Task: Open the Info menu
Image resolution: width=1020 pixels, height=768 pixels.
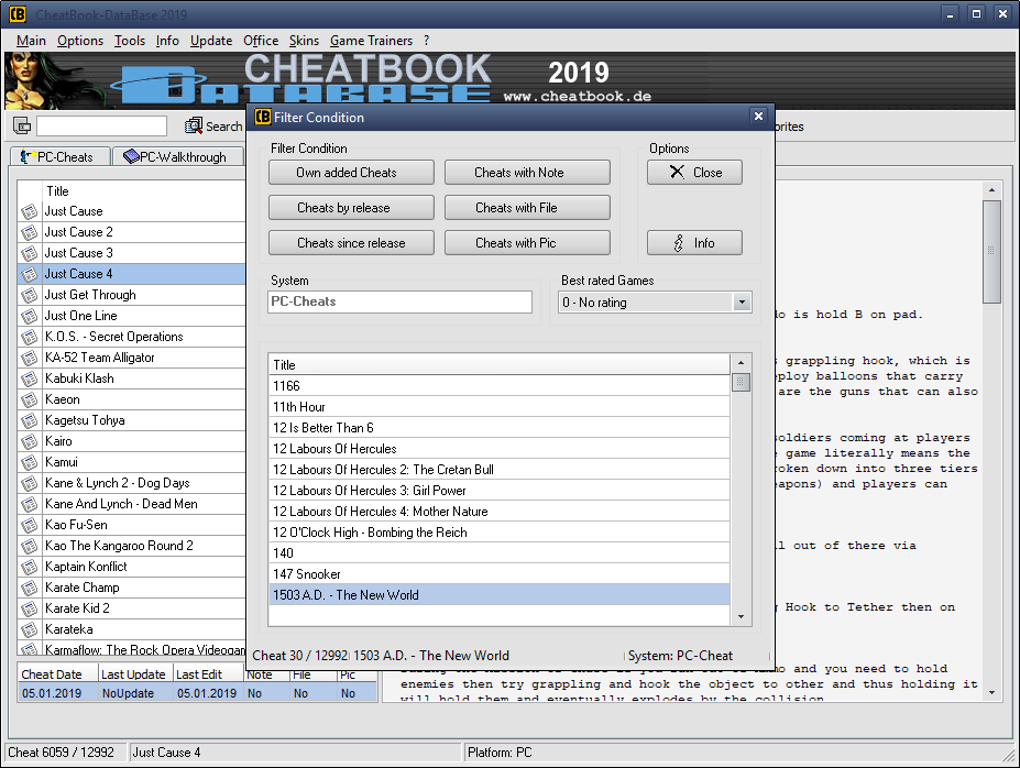Action: tap(167, 40)
